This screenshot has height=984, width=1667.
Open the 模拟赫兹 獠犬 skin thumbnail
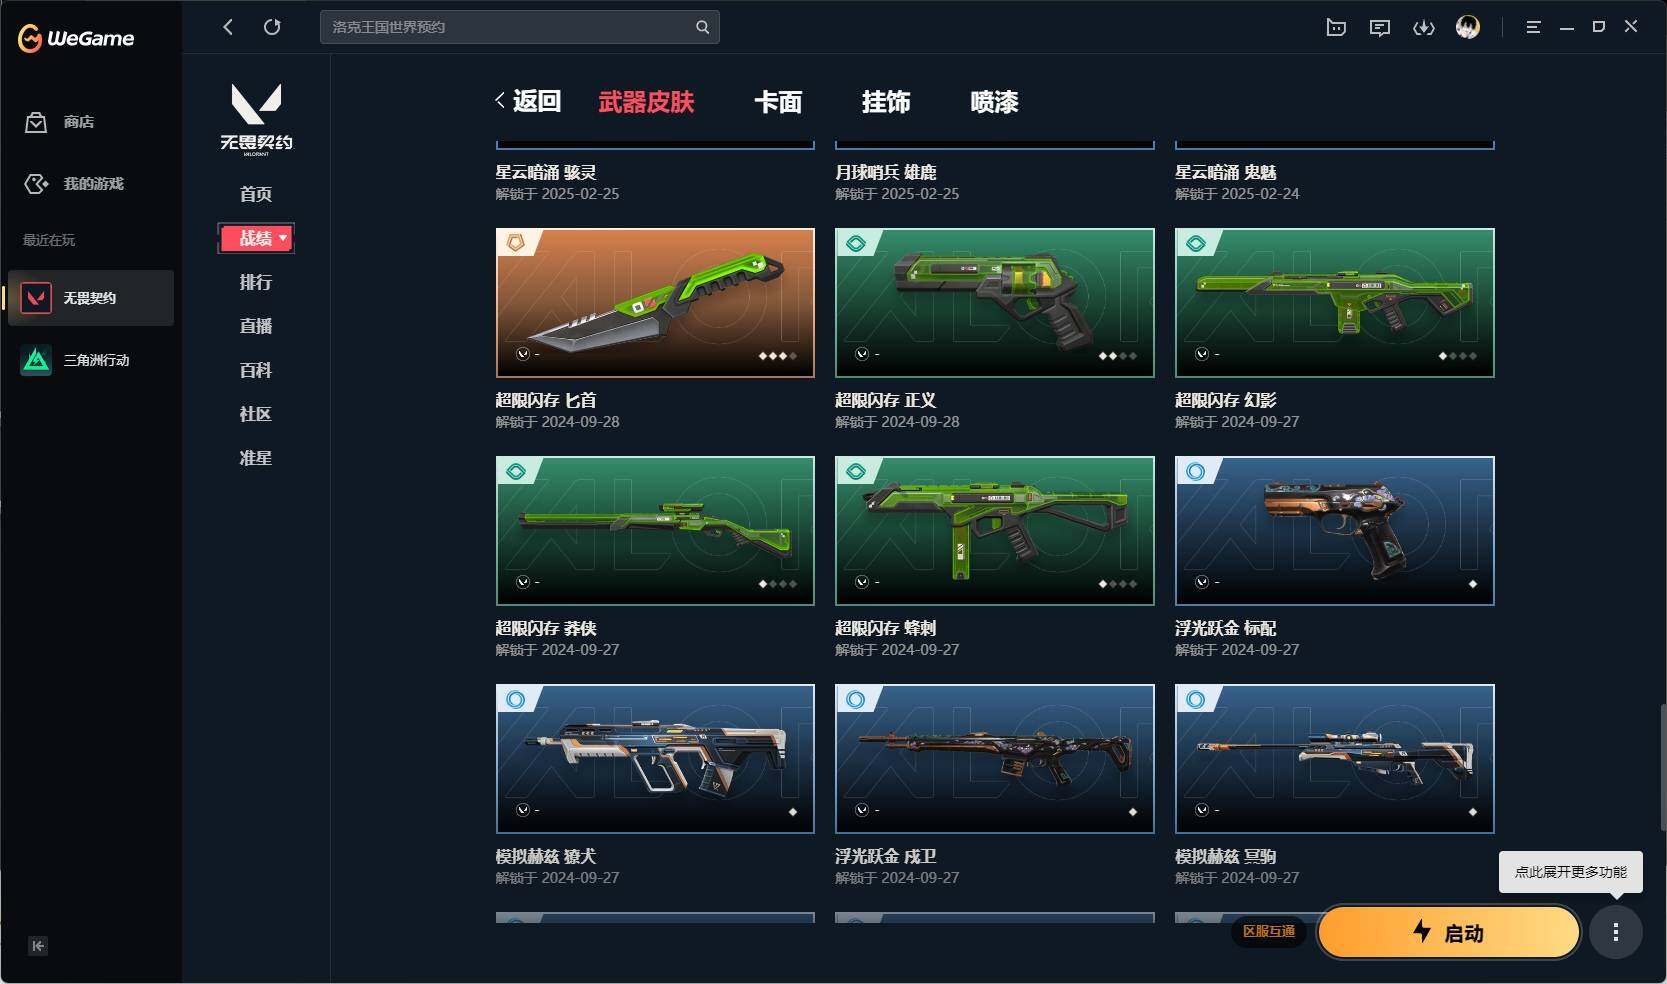coord(655,759)
